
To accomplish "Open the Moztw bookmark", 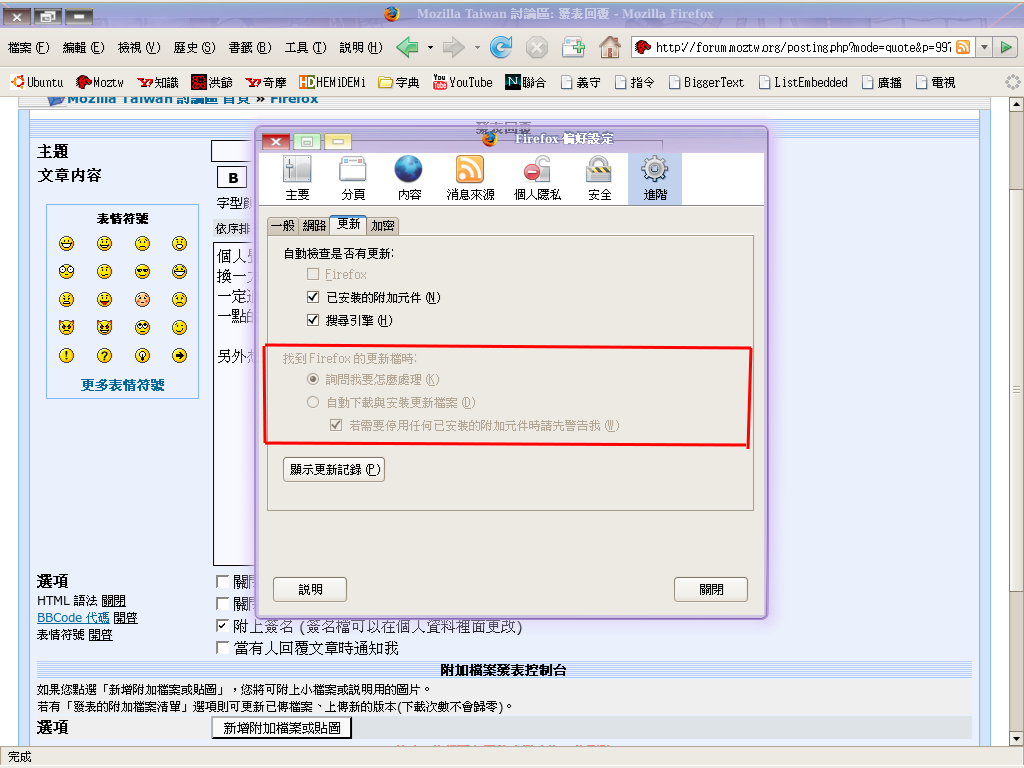I will click(x=99, y=82).
